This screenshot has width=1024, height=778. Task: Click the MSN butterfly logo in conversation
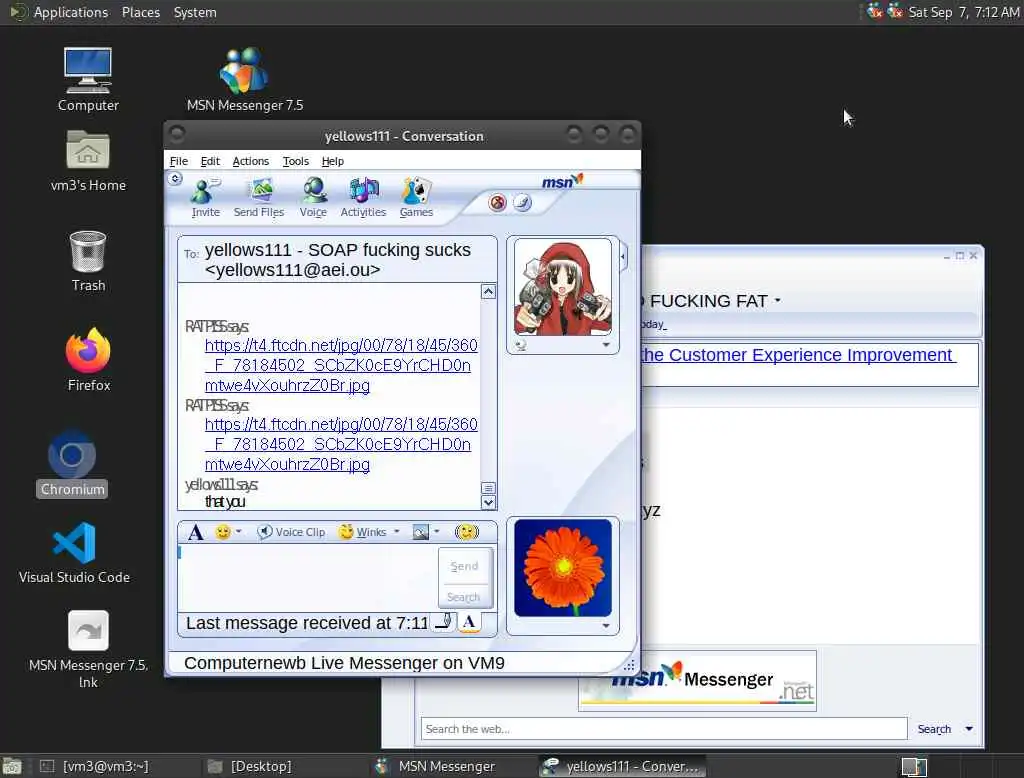562,181
